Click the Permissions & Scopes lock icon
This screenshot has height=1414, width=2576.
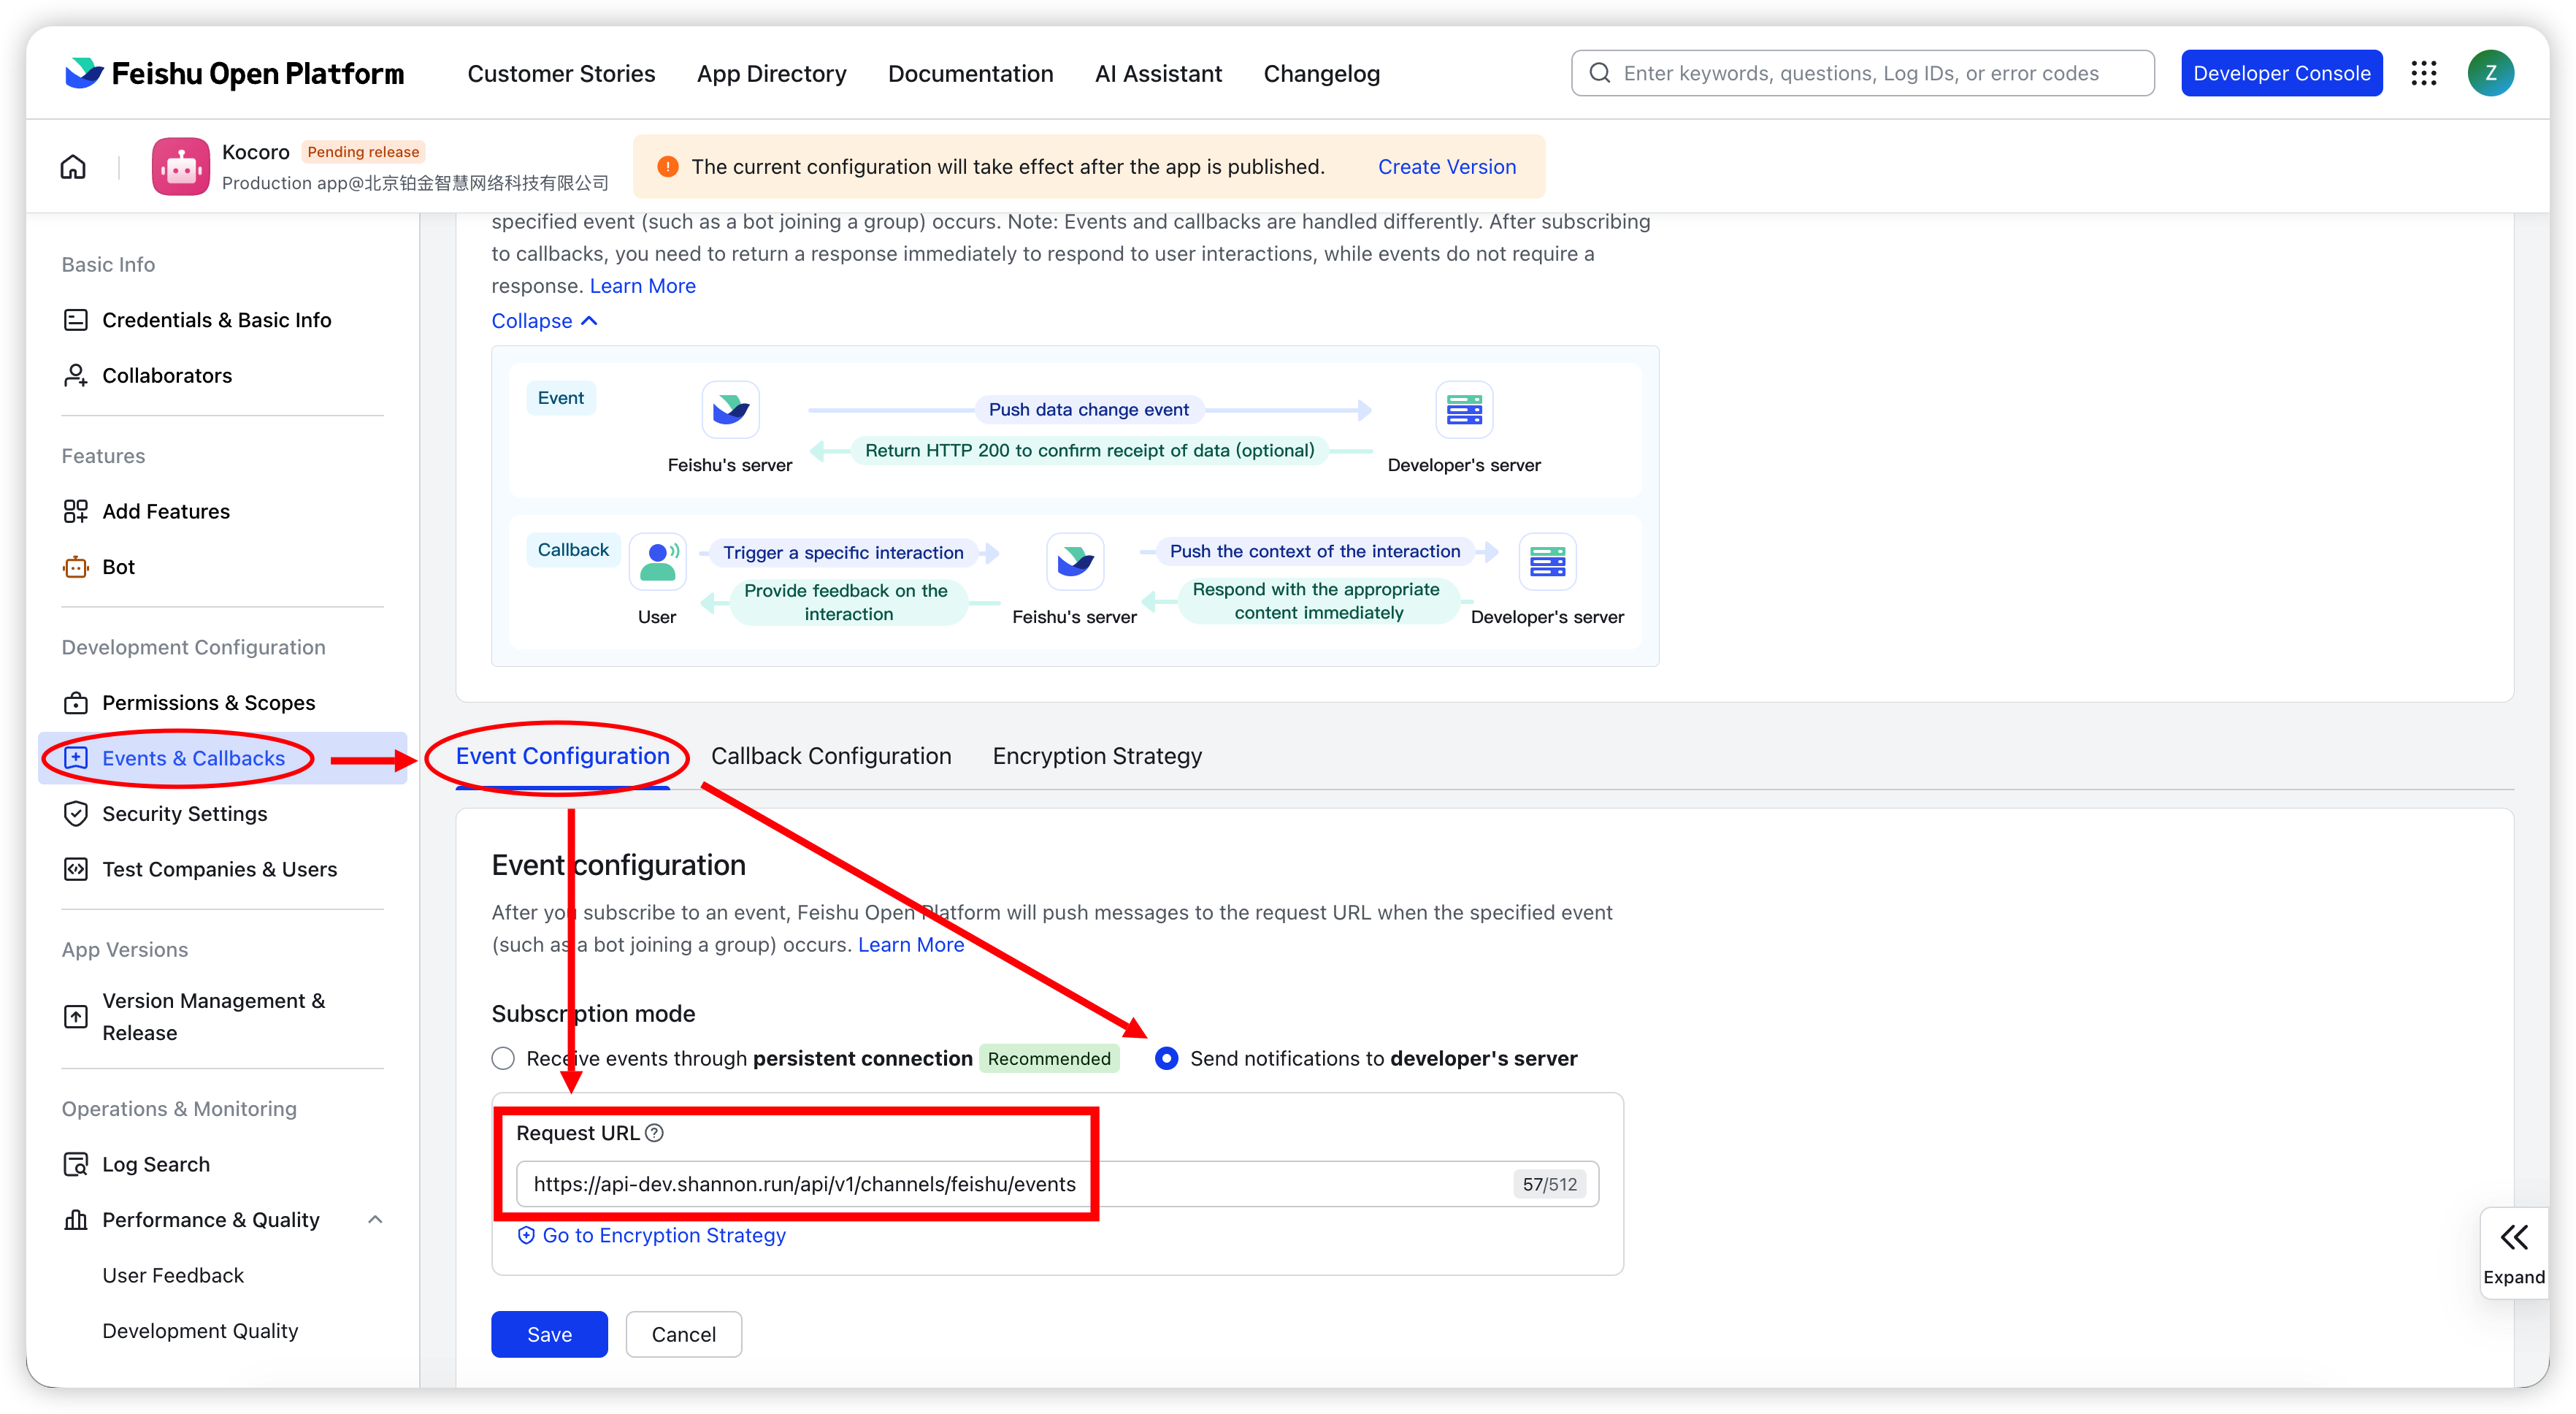[x=76, y=703]
